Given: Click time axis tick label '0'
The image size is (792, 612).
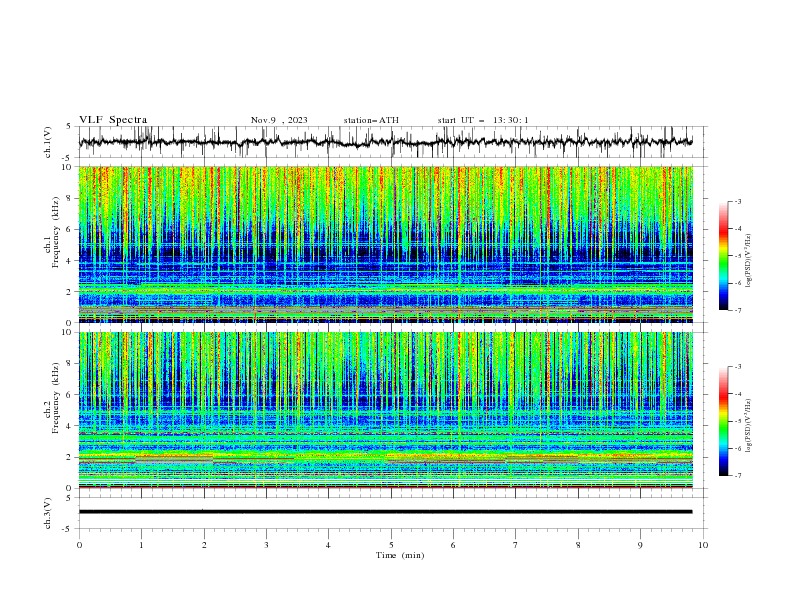Looking at the screenshot, I should click(79, 545).
